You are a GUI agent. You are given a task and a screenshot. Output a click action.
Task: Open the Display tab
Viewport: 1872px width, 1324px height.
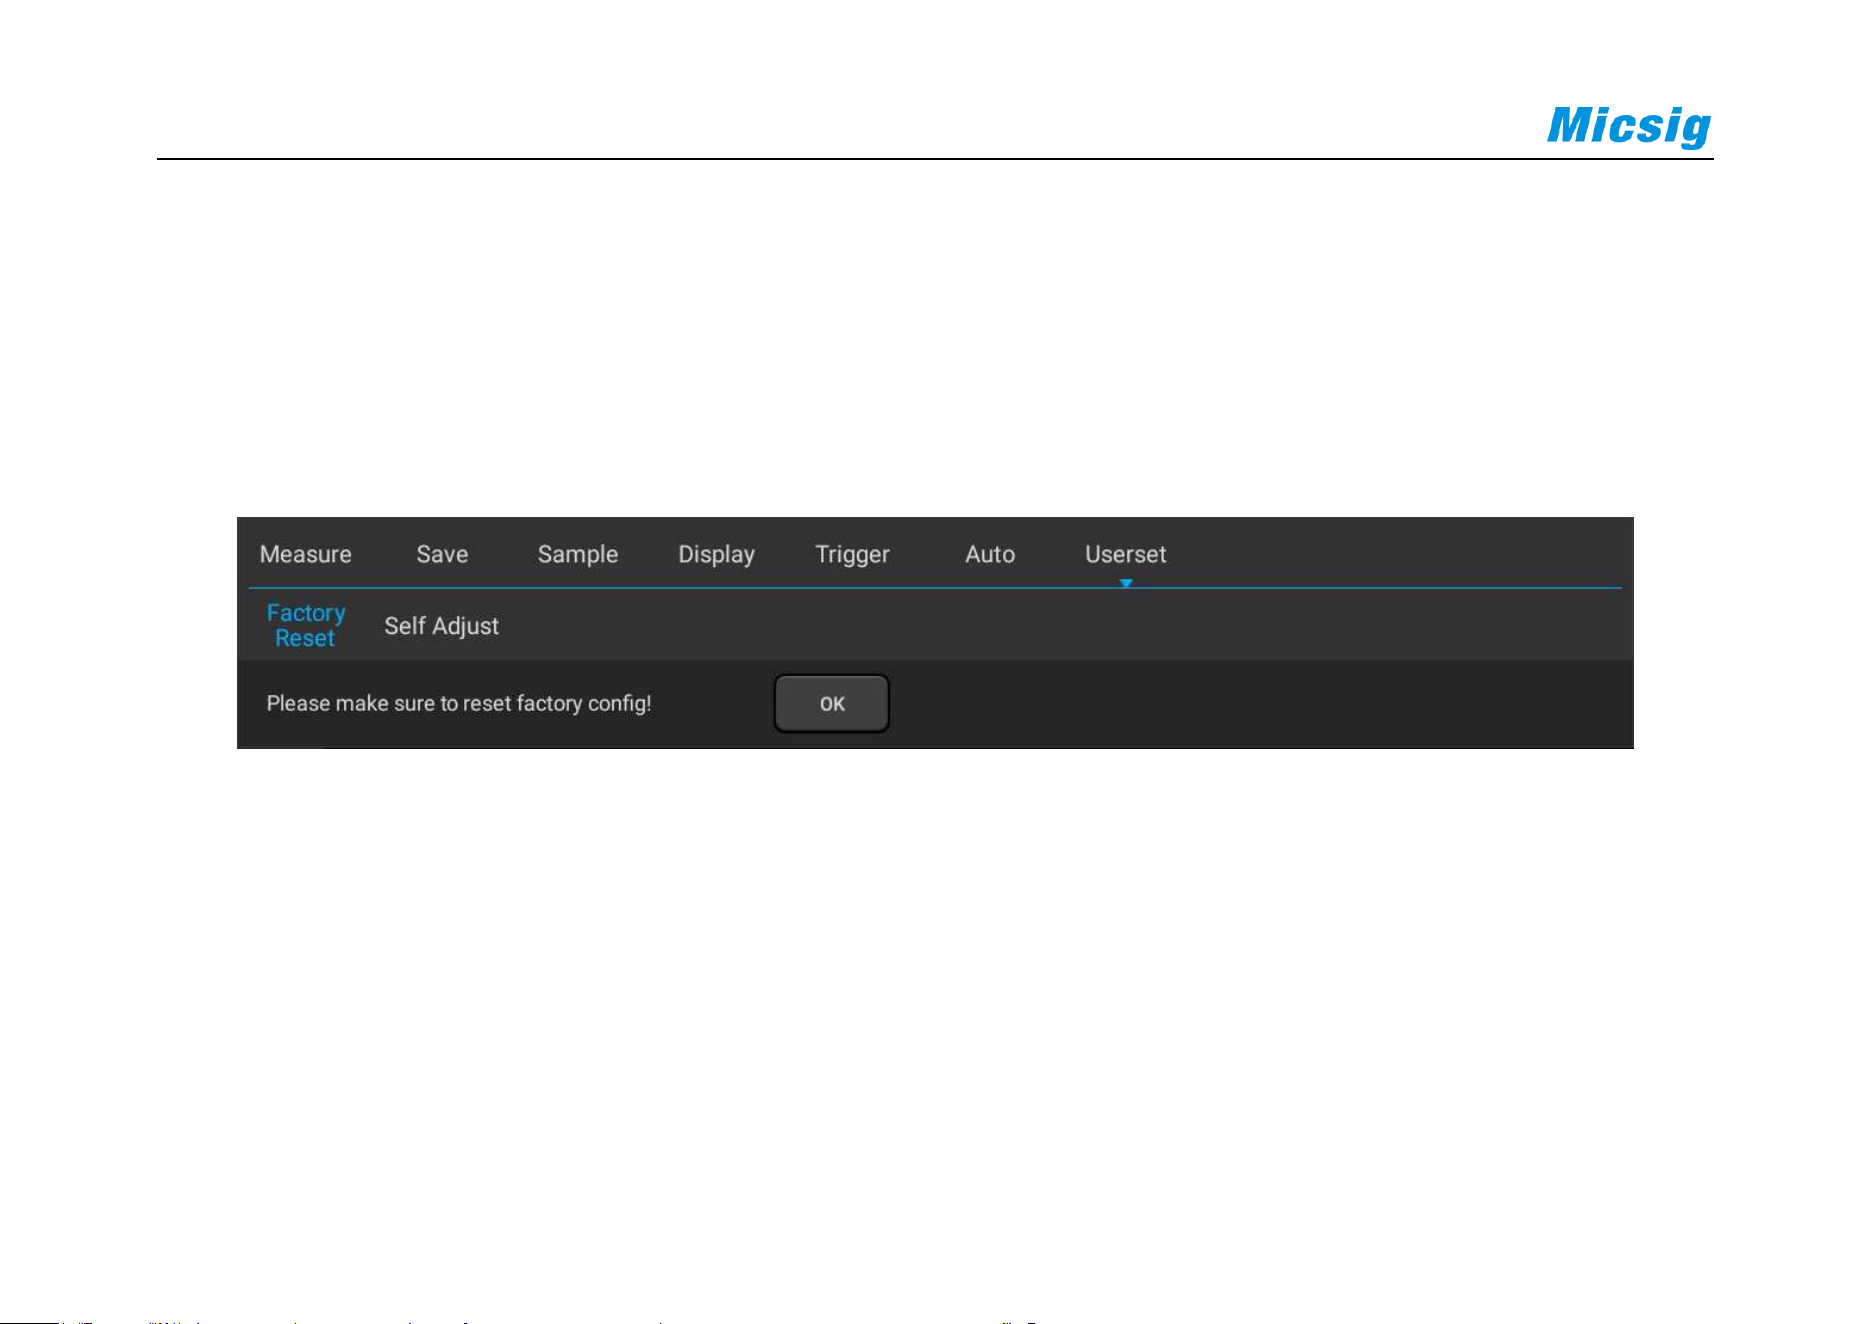click(716, 554)
